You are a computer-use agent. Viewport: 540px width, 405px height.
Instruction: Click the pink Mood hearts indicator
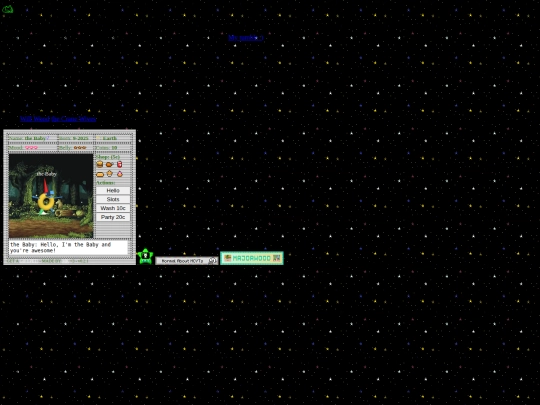(31, 148)
